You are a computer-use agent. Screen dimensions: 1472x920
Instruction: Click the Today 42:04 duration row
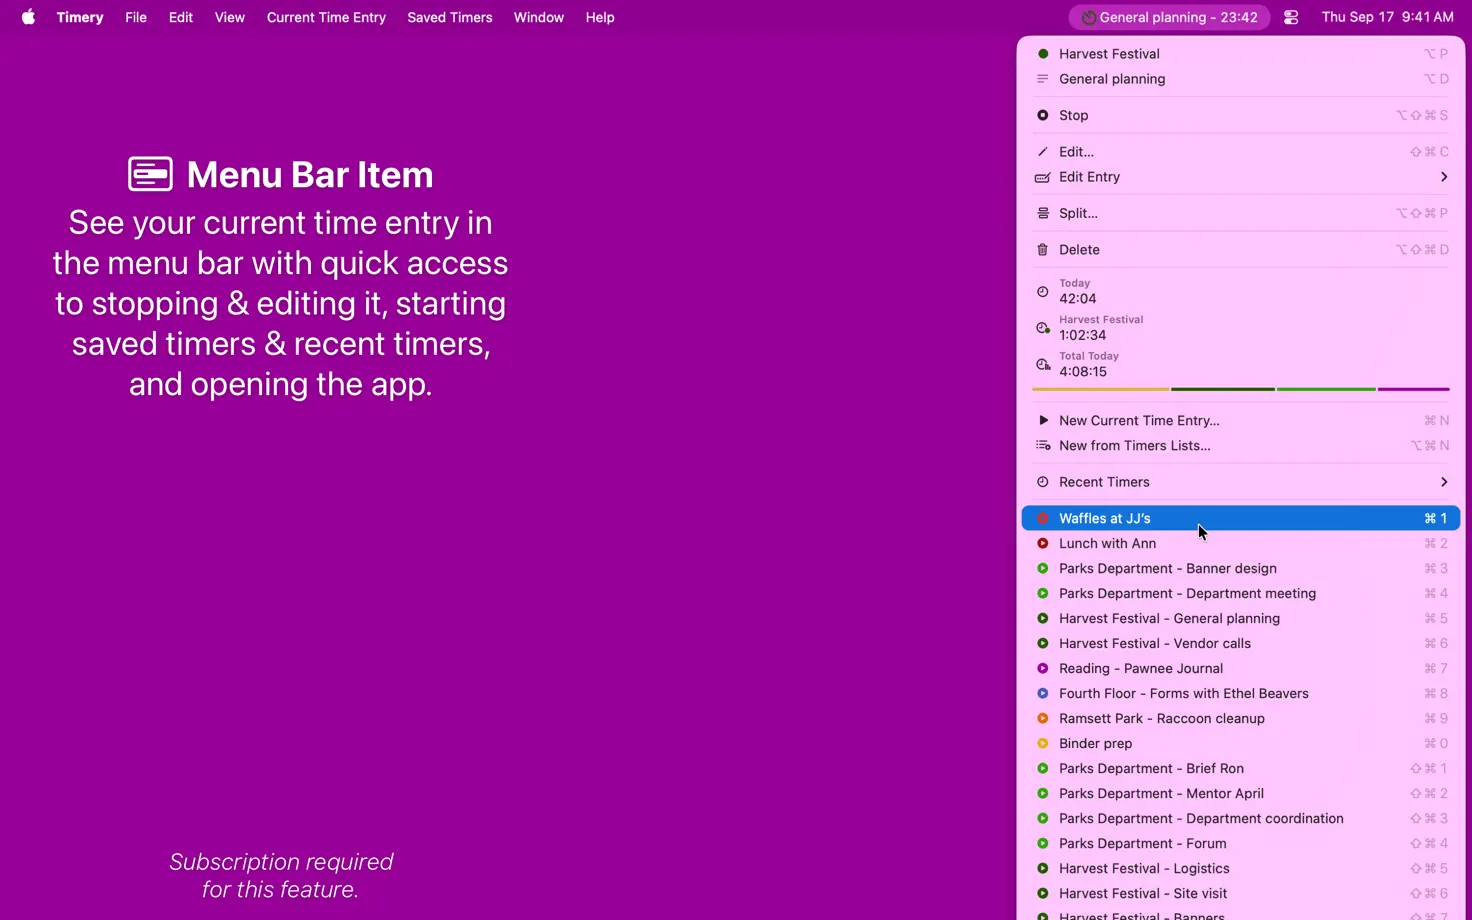pyautogui.click(x=1241, y=292)
